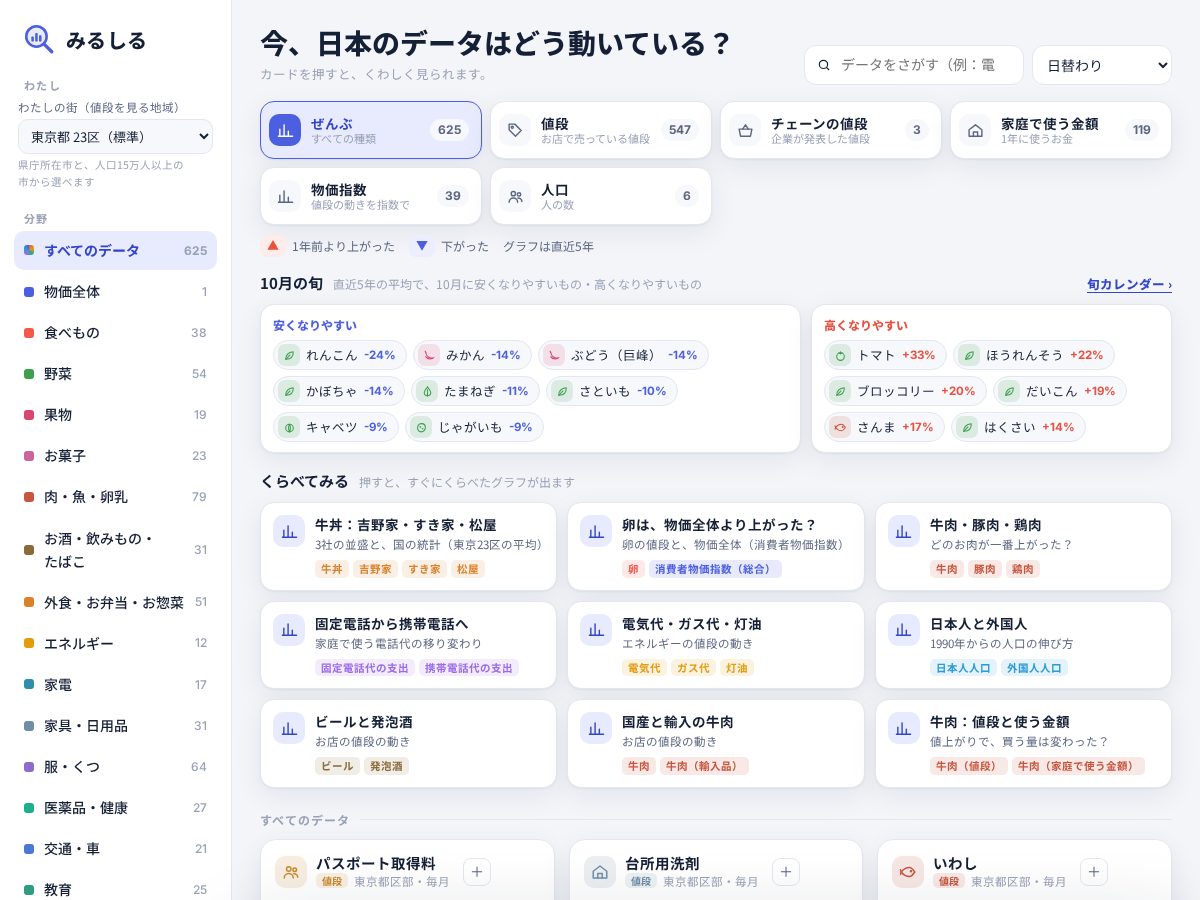
Task: Click chart icon of 牛丼 comparison card
Action: 289,531
